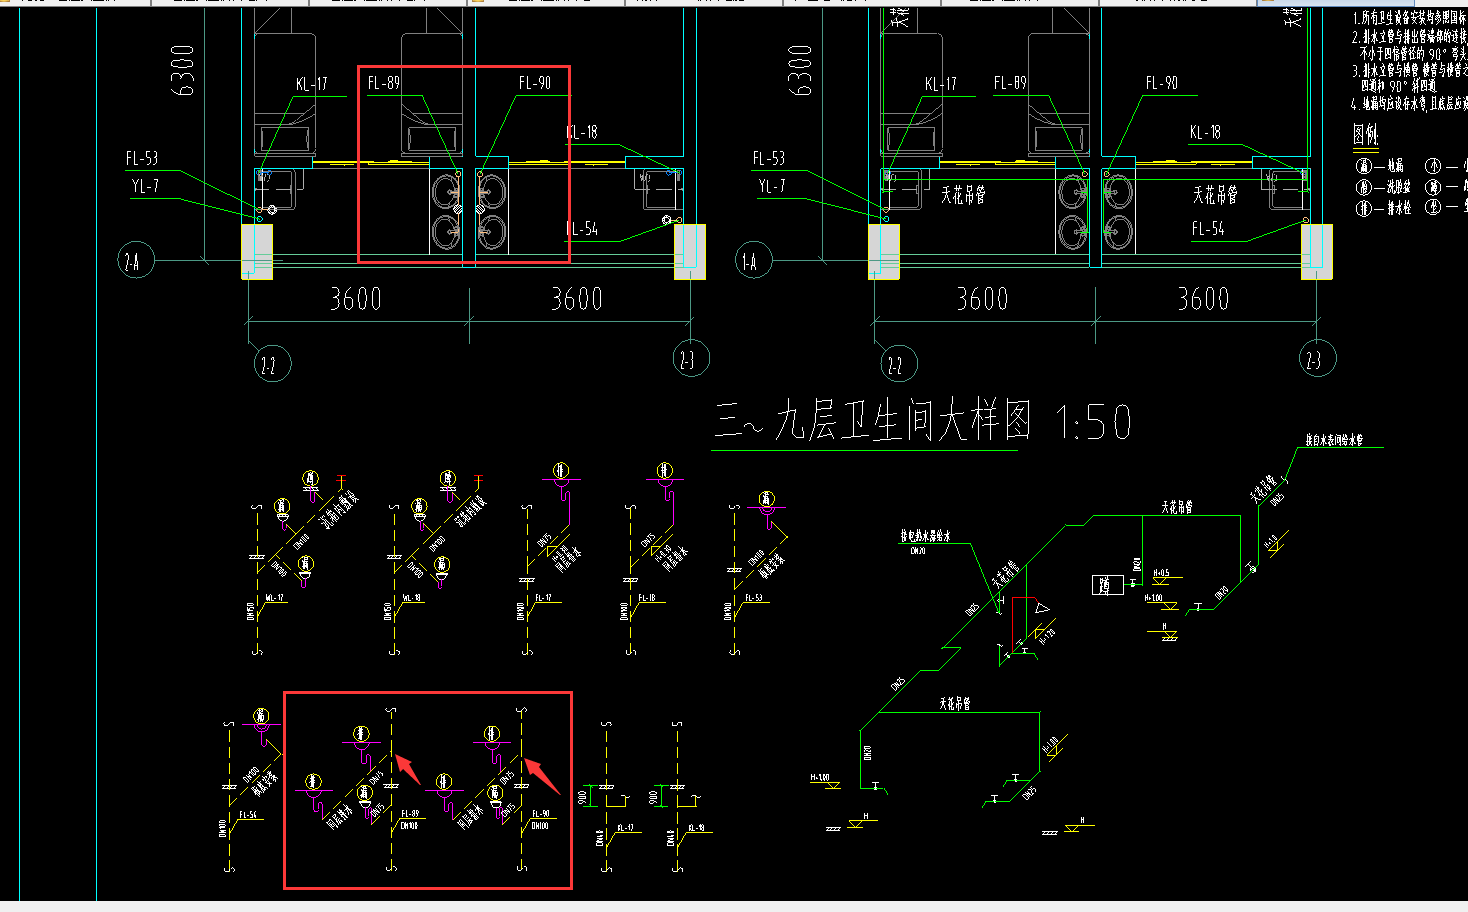
Task: Select the DN150 label beside the WL-17 riser
Action: (x=251, y=610)
